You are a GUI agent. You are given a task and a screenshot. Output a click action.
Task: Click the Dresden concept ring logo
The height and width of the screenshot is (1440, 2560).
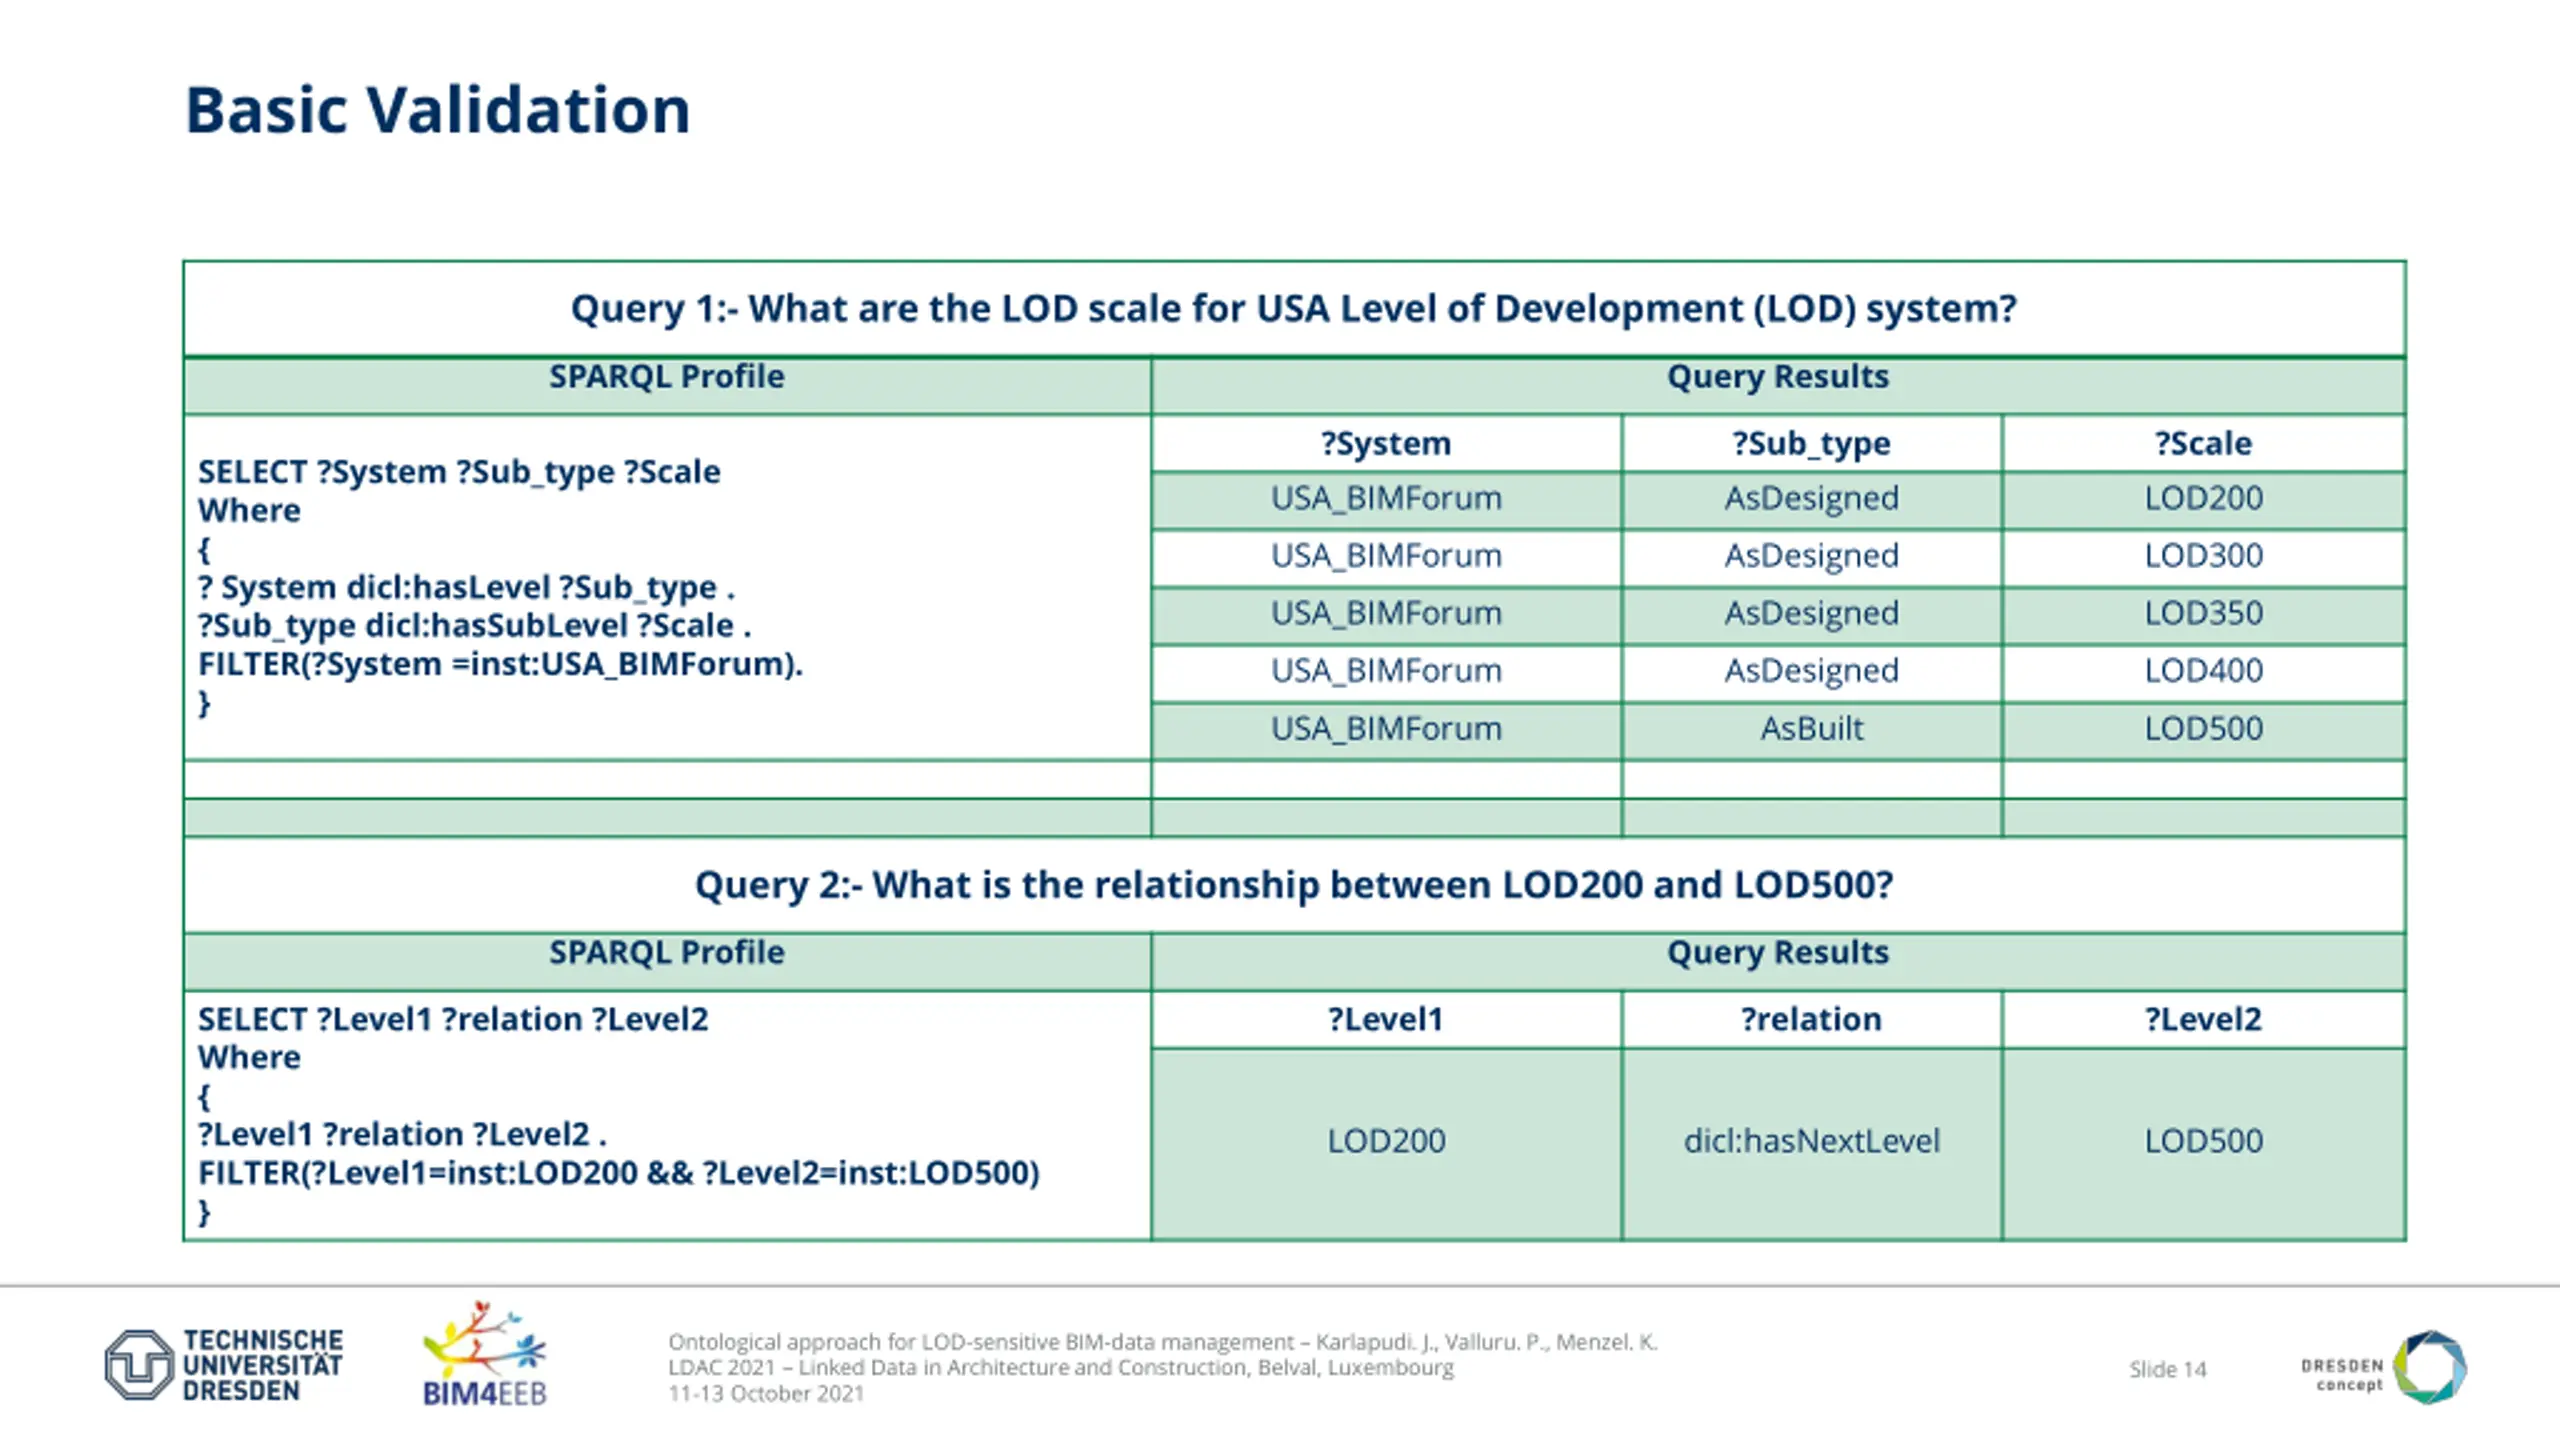coord(2430,1367)
